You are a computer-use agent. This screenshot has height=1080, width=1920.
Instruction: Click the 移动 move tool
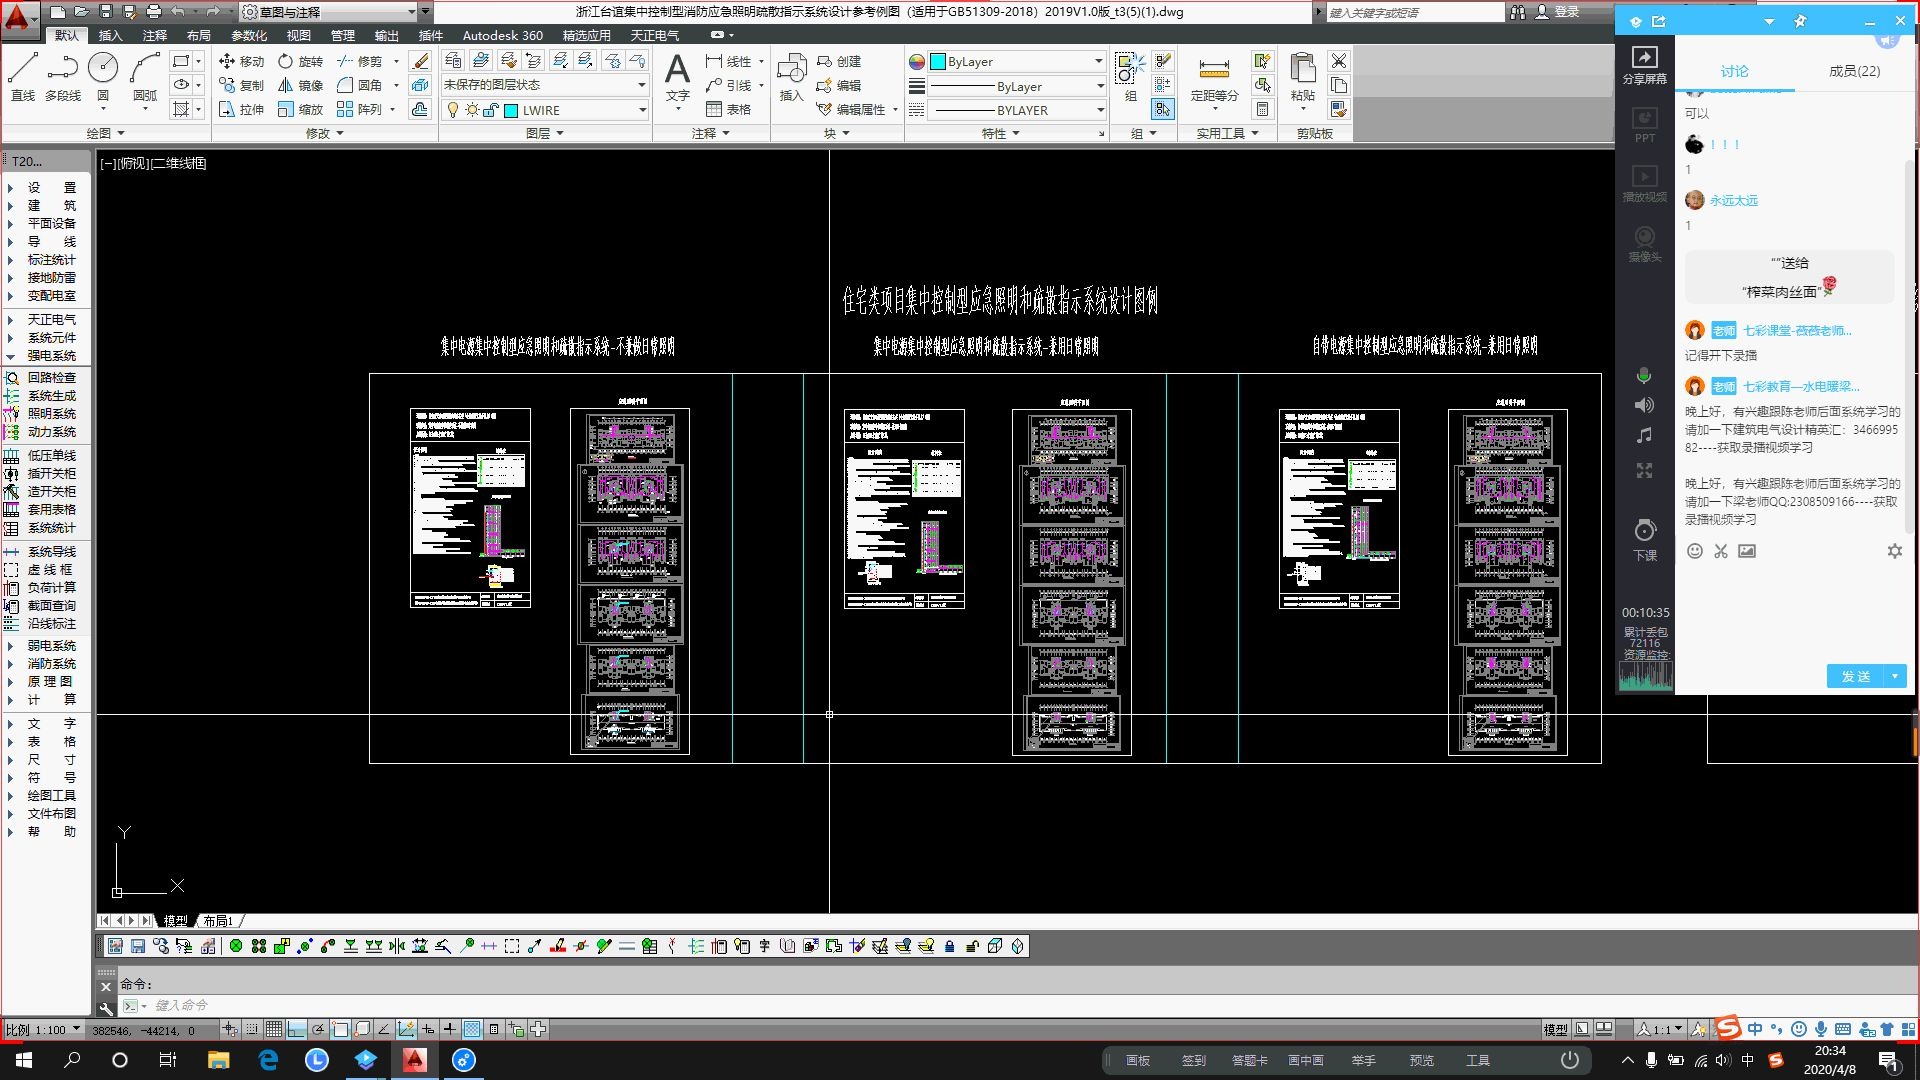pyautogui.click(x=241, y=61)
